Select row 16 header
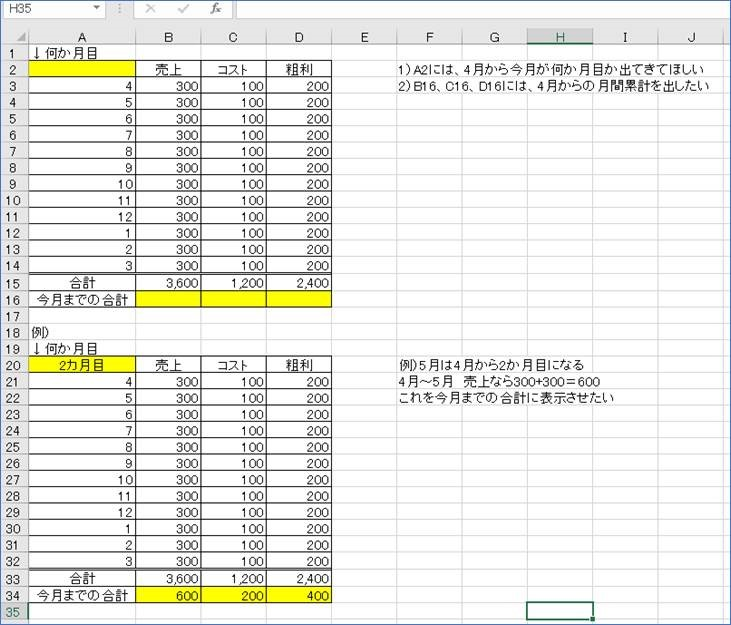Image resolution: width=731 pixels, height=625 pixels. (x=14, y=299)
